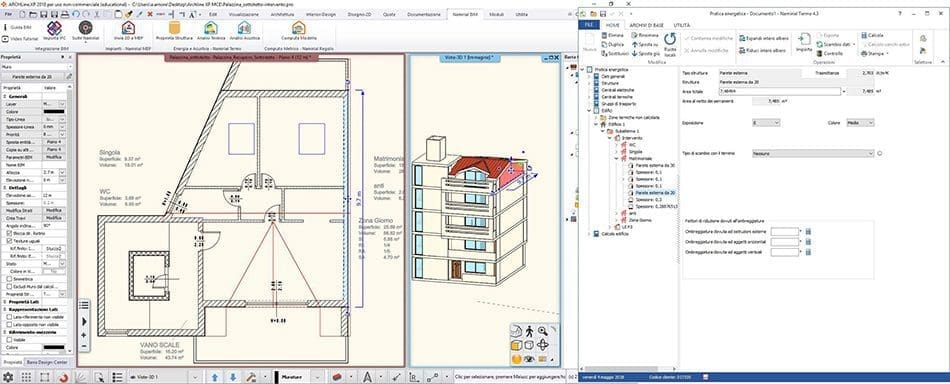The height and width of the screenshot is (384, 950).
Task: Collapse the Matrimoniale tree node
Action: point(616,159)
